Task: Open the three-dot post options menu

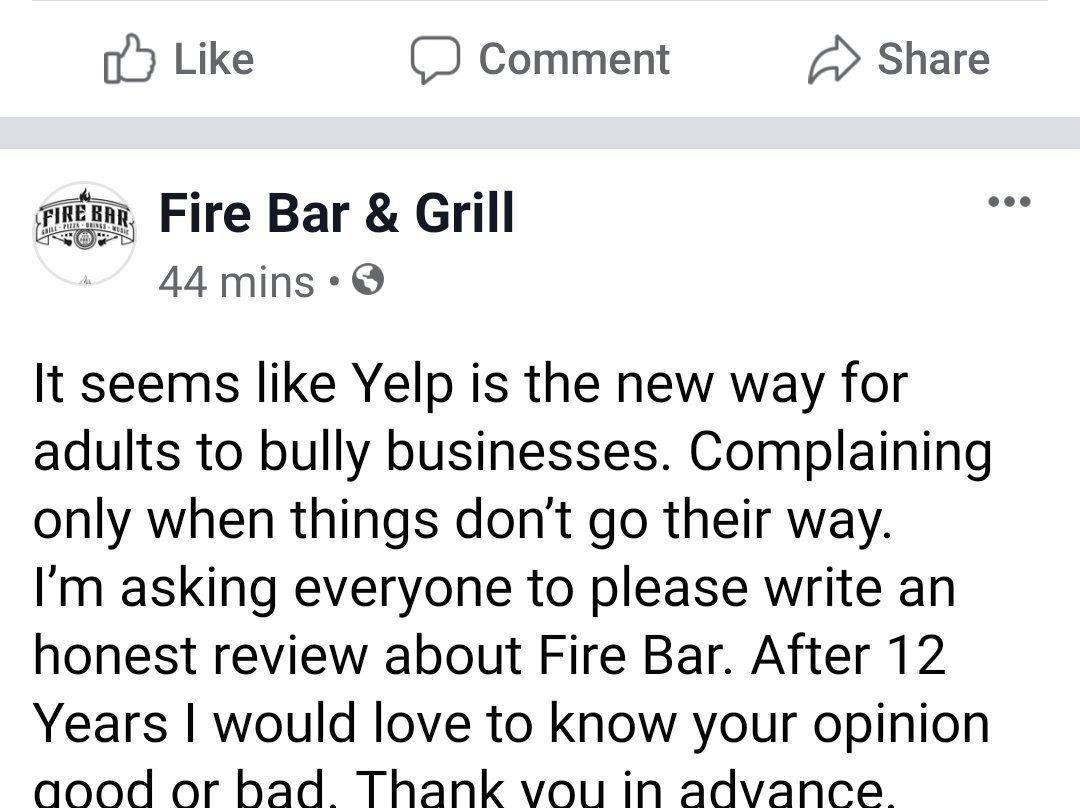Action: [1008, 201]
